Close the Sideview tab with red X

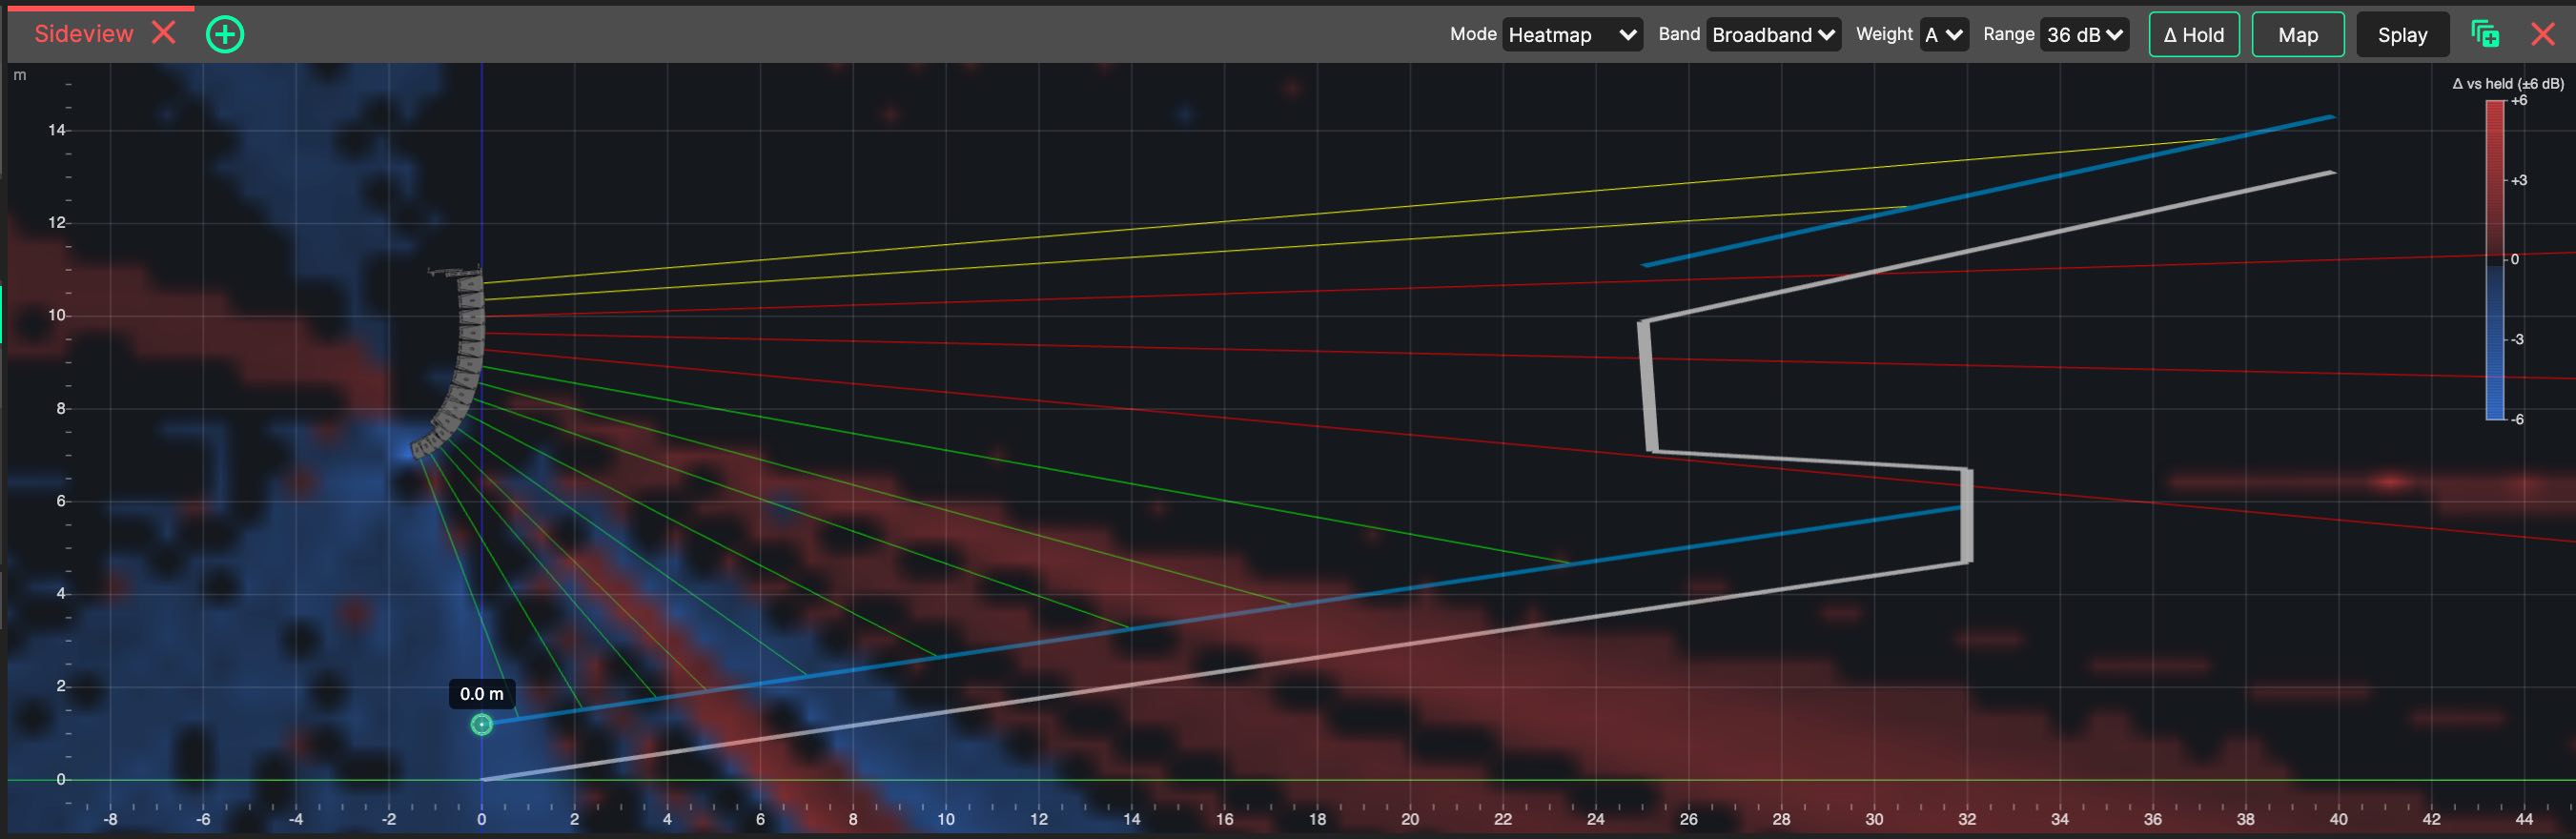[164, 33]
